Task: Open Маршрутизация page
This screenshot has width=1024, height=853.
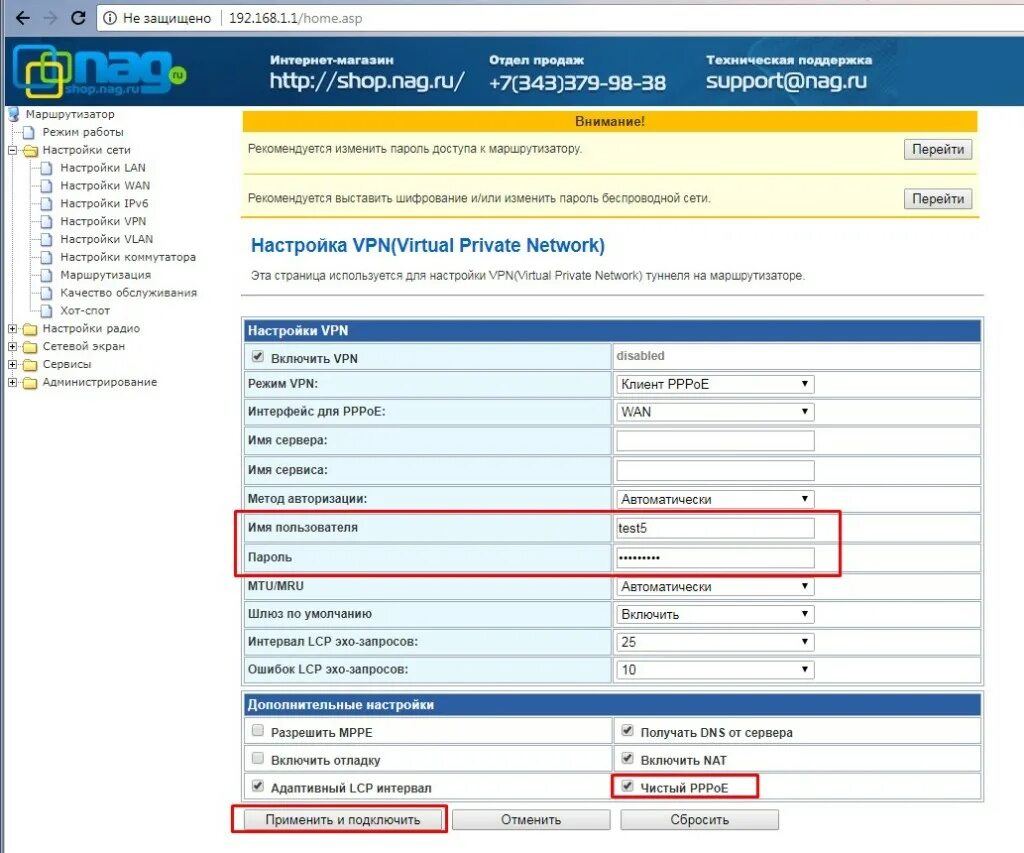Action: [x=105, y=275]
